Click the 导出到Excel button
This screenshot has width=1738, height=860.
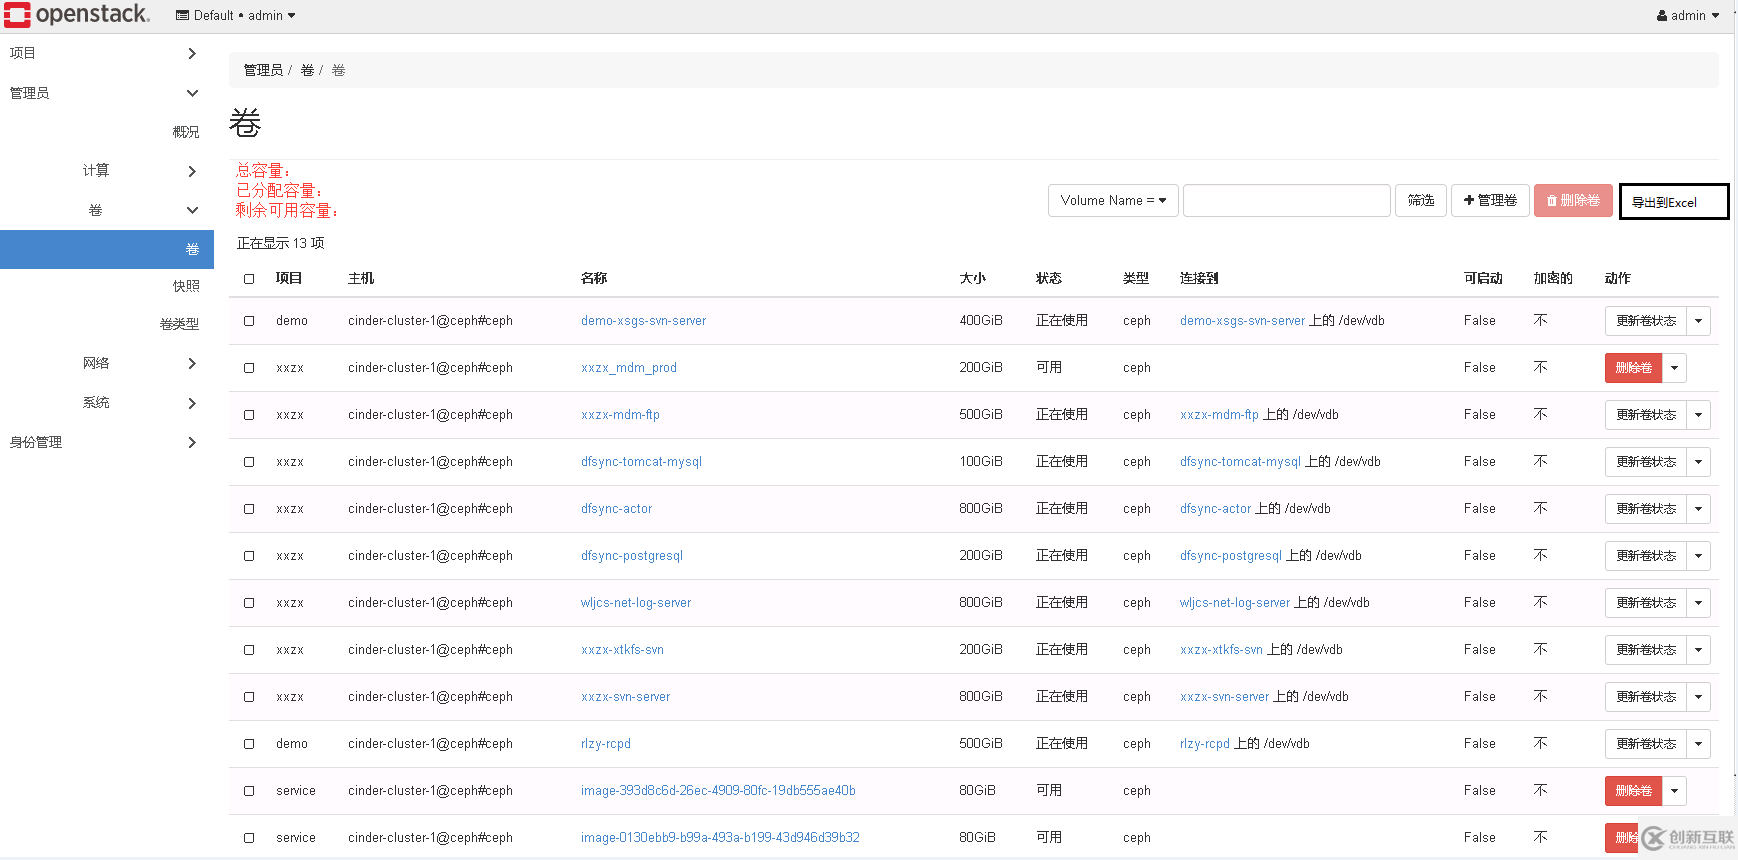tap(1674, 201)
